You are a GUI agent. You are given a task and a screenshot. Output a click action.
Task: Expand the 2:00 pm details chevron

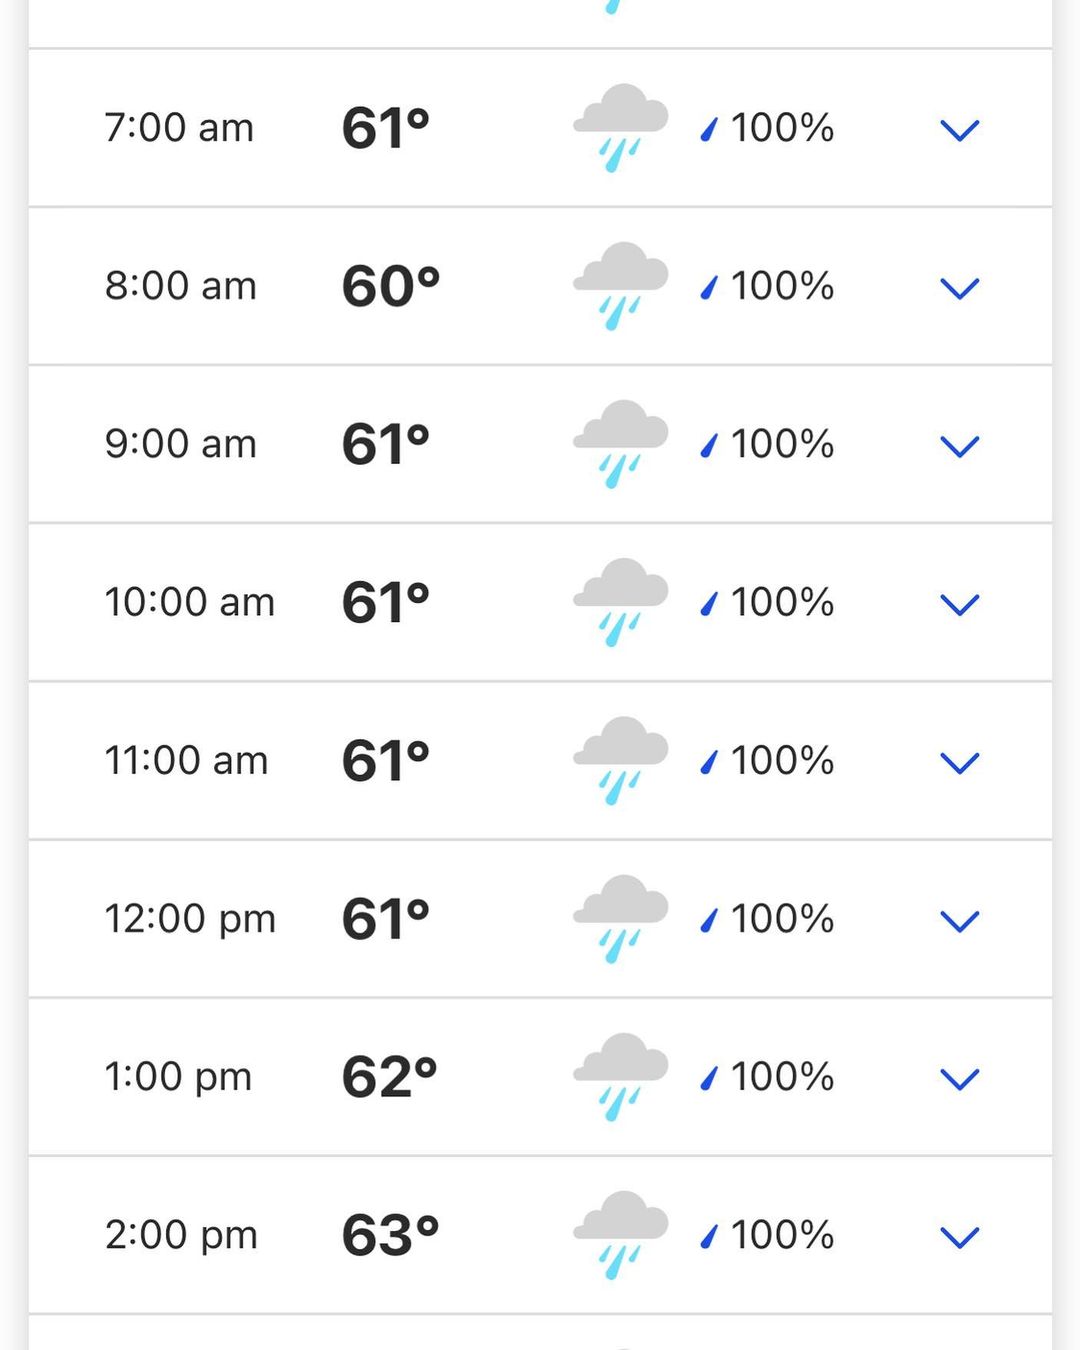[x=959, y=1237]
